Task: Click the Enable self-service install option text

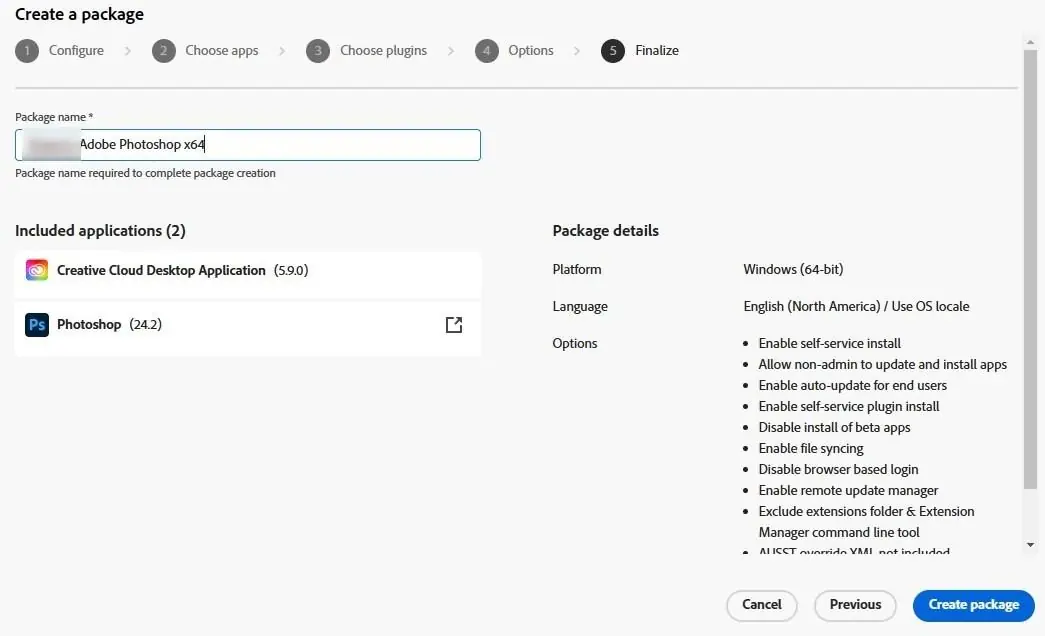Action: pyautogui.click(x=830, y=343)
